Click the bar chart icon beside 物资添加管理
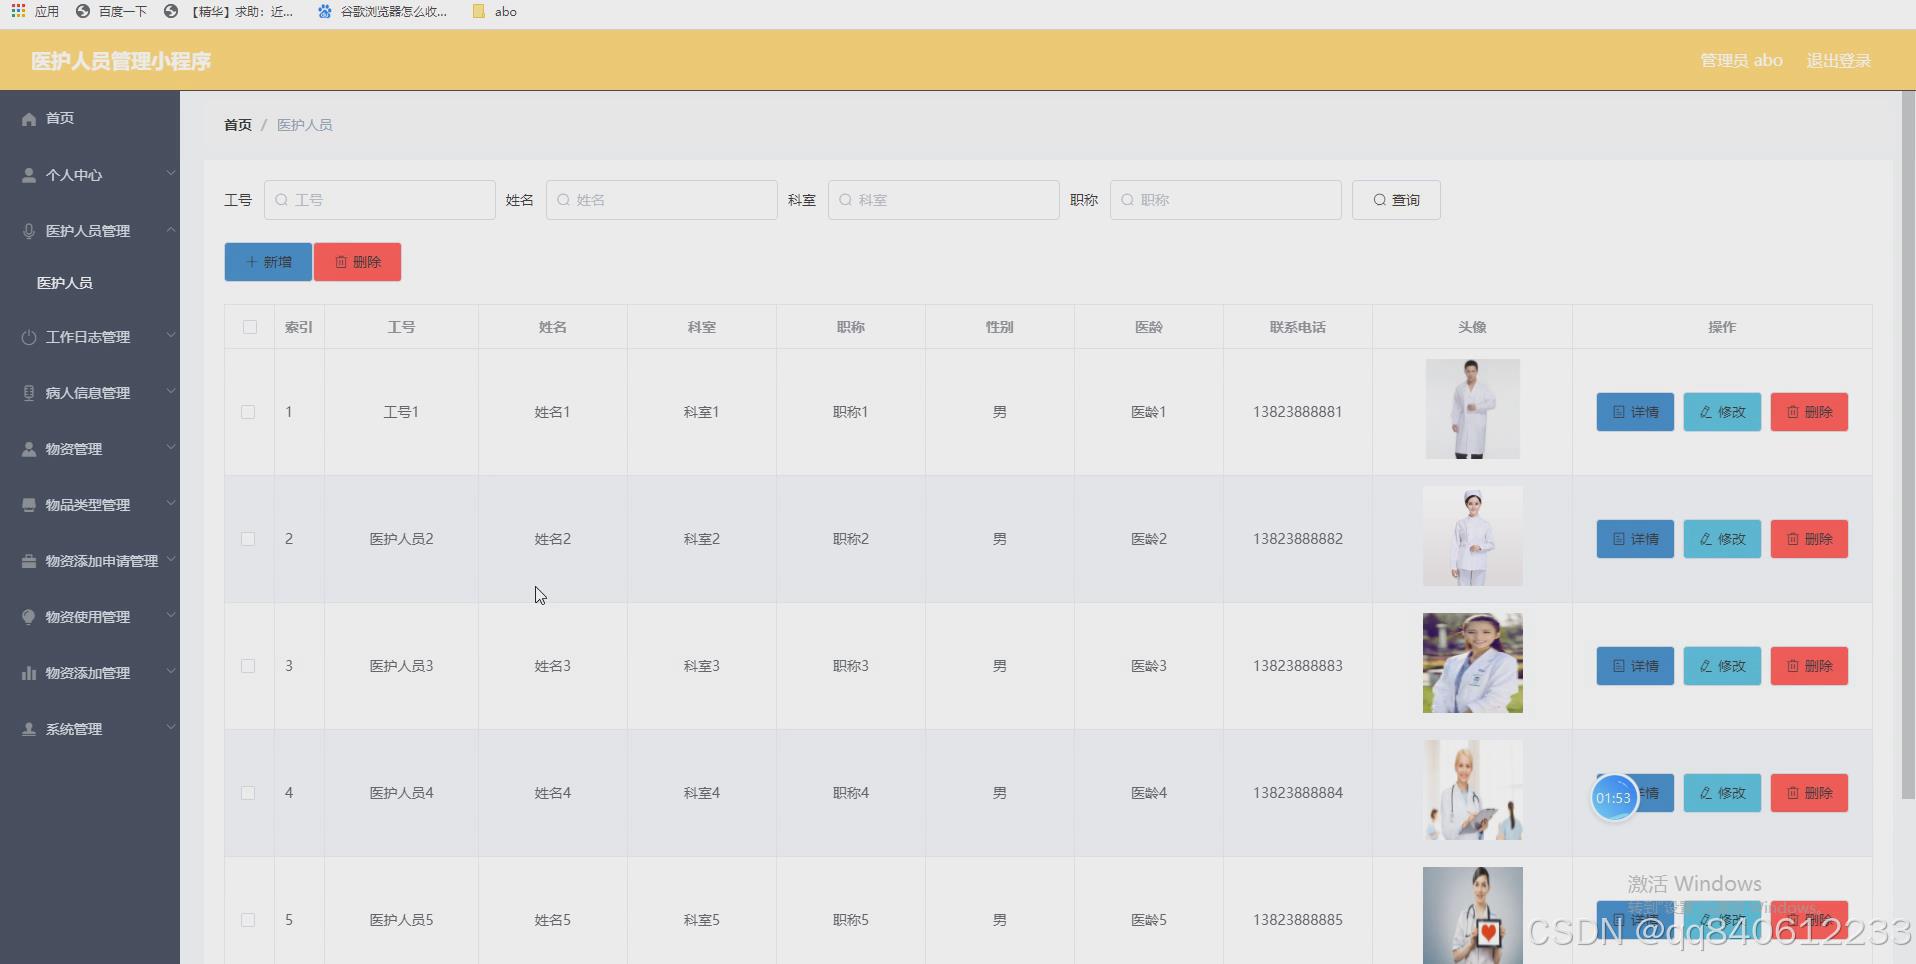 (x=29, y=673)
